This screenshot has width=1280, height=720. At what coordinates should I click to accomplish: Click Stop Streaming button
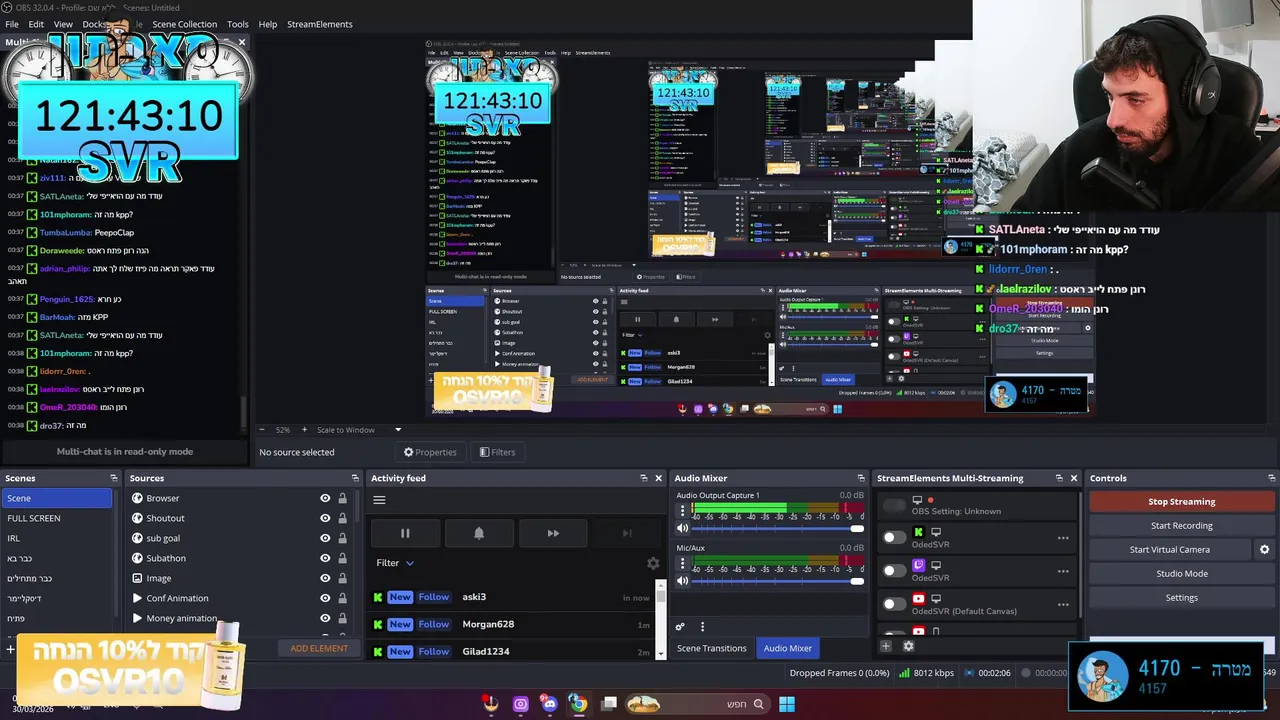click(x=1182, y=501)
